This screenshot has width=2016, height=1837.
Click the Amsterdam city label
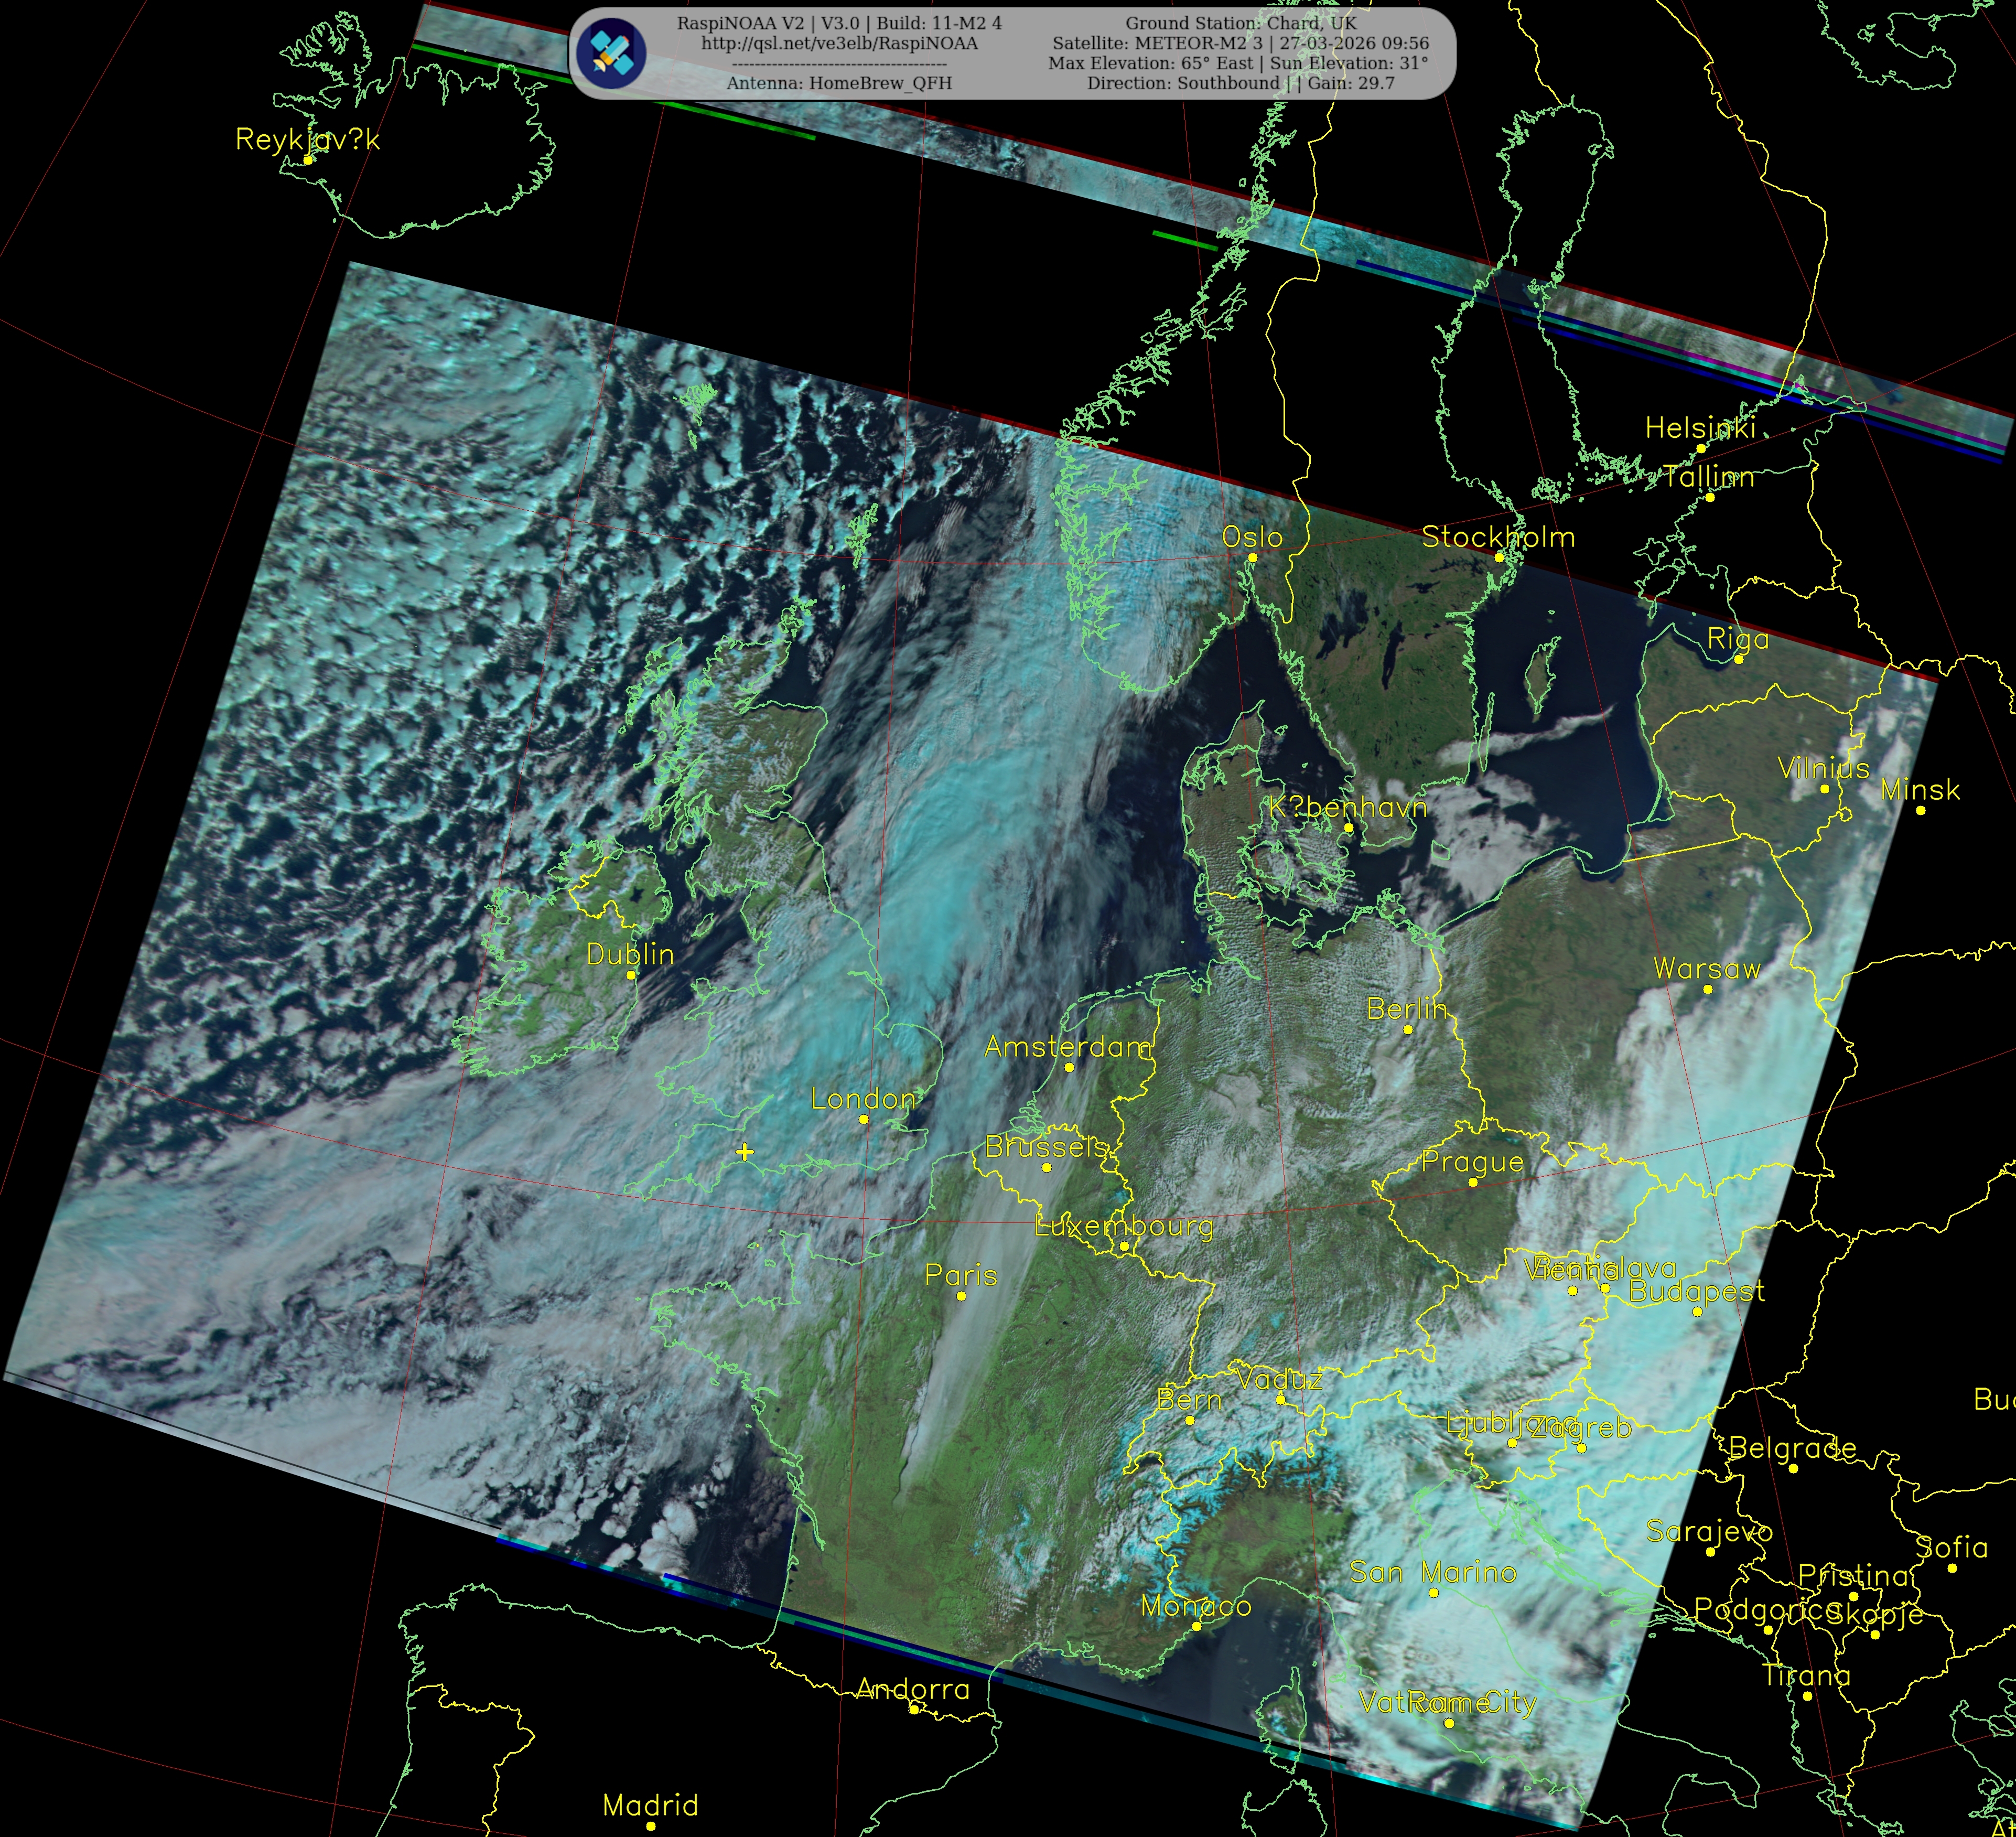coord(1068,1047)
